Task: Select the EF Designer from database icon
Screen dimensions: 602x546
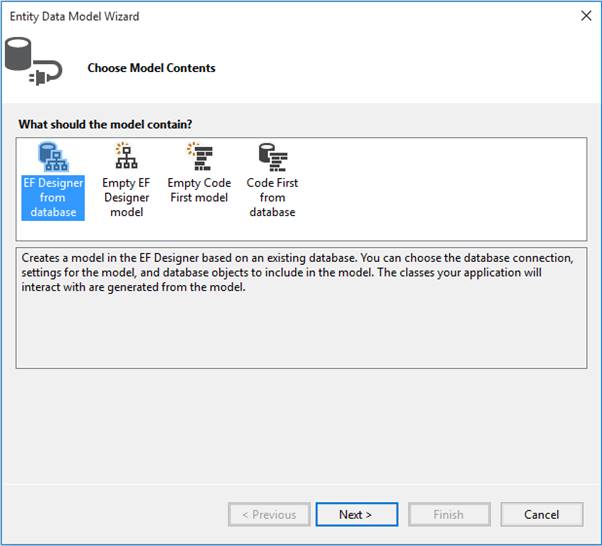Action: (53, 157)
